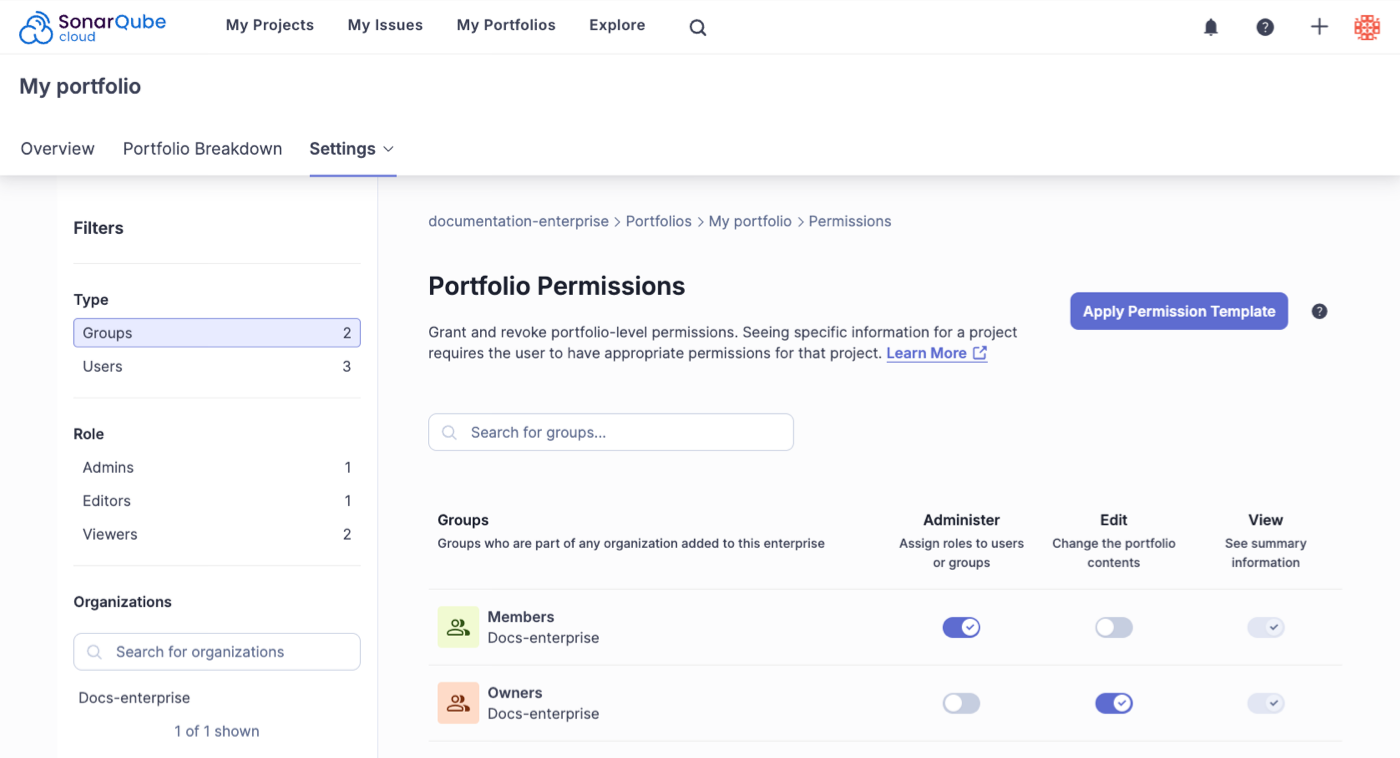Click the magnifier in Search for groups field

(x=450, y=432)
